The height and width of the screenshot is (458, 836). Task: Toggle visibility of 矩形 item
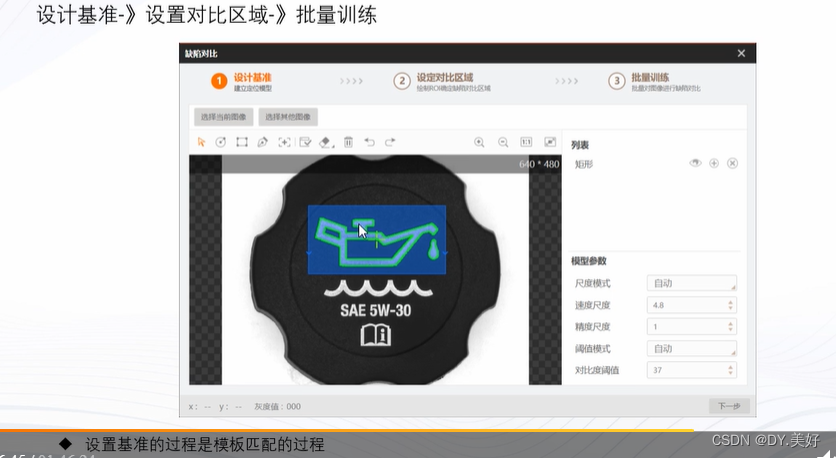695,163
